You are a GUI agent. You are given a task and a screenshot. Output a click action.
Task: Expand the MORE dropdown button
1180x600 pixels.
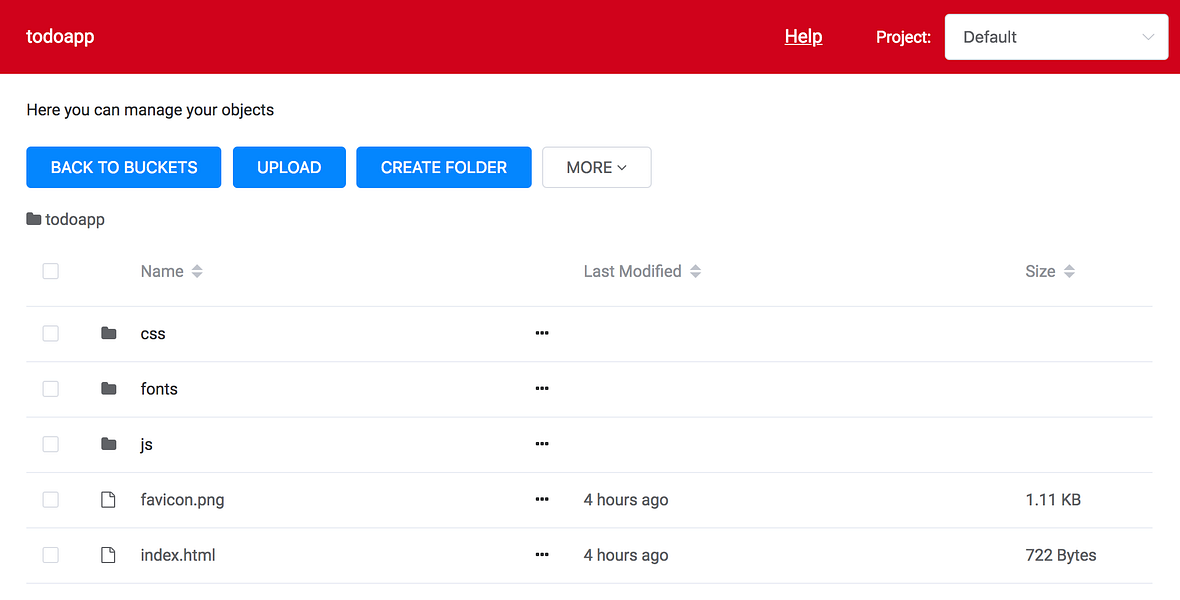[x=597, y=167]
